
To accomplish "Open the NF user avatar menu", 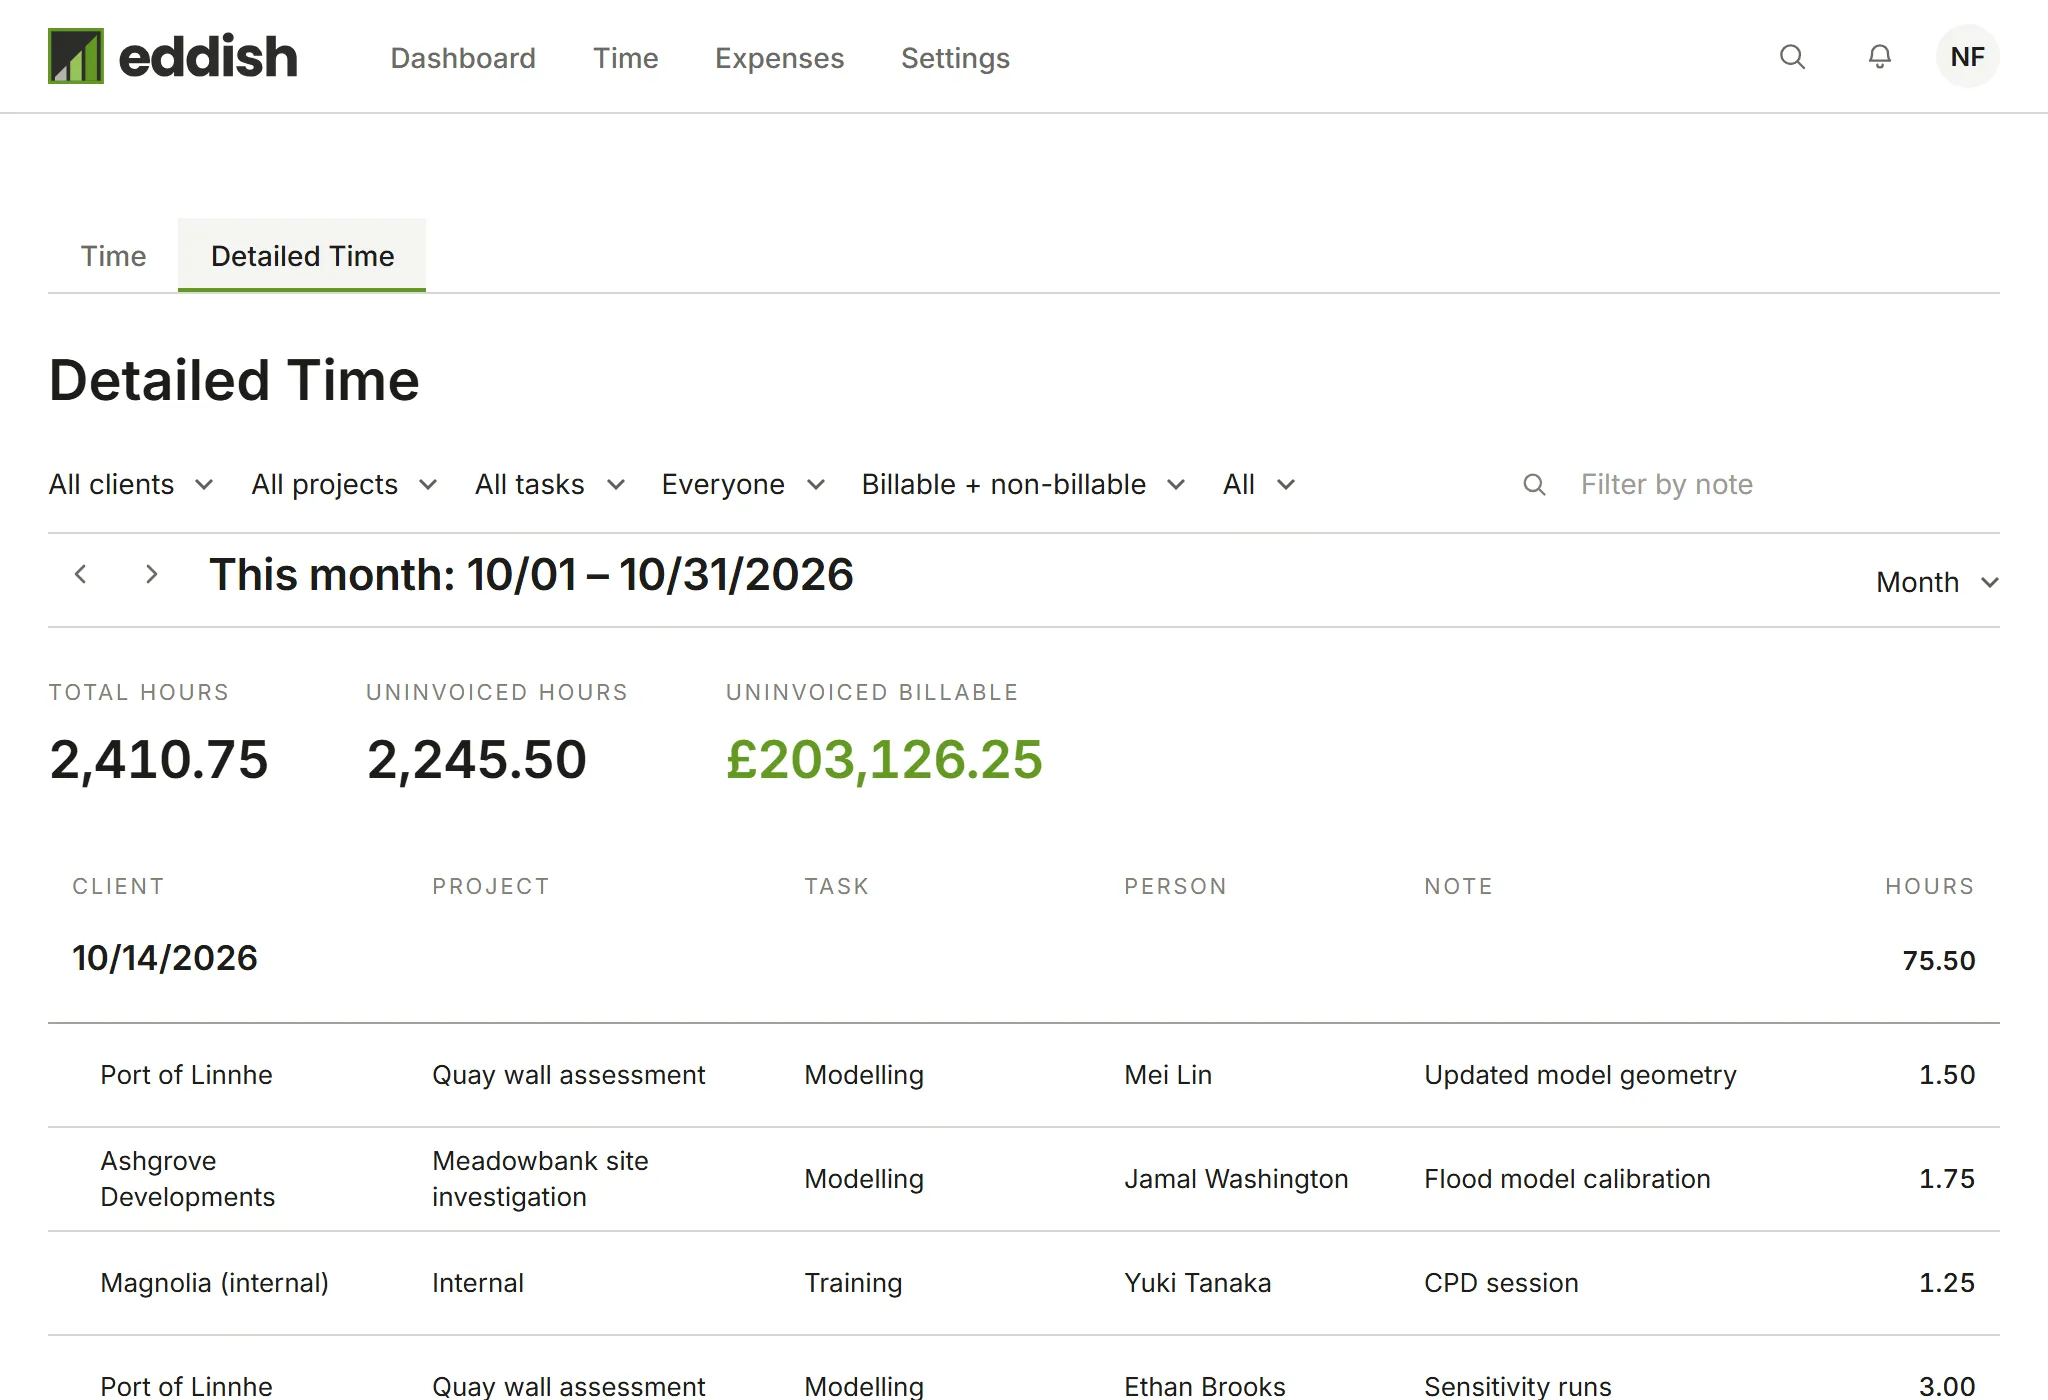I will pyautogui.click(x=1967, y=57).
